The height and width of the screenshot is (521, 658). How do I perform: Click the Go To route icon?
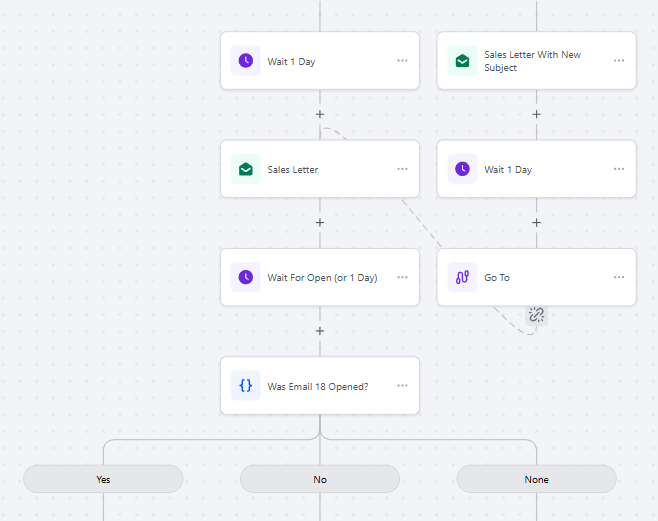click(462, 277)
